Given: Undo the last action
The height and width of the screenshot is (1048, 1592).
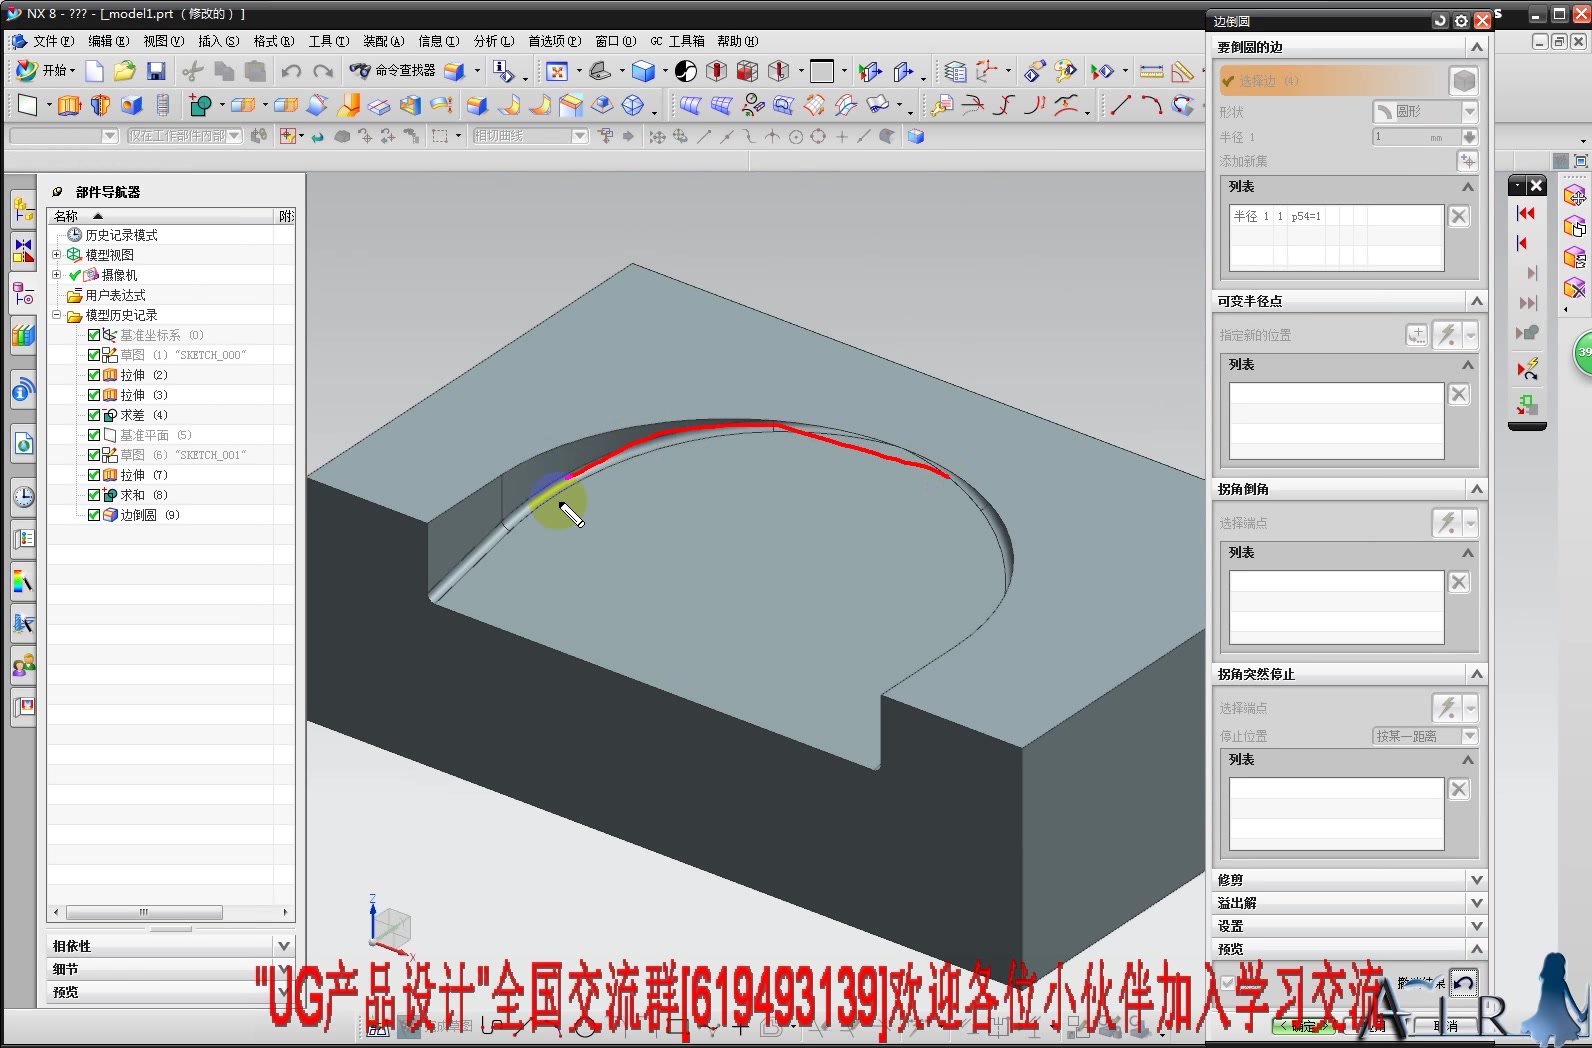Looking at the screenshot, I should click(x=291, y=71).
